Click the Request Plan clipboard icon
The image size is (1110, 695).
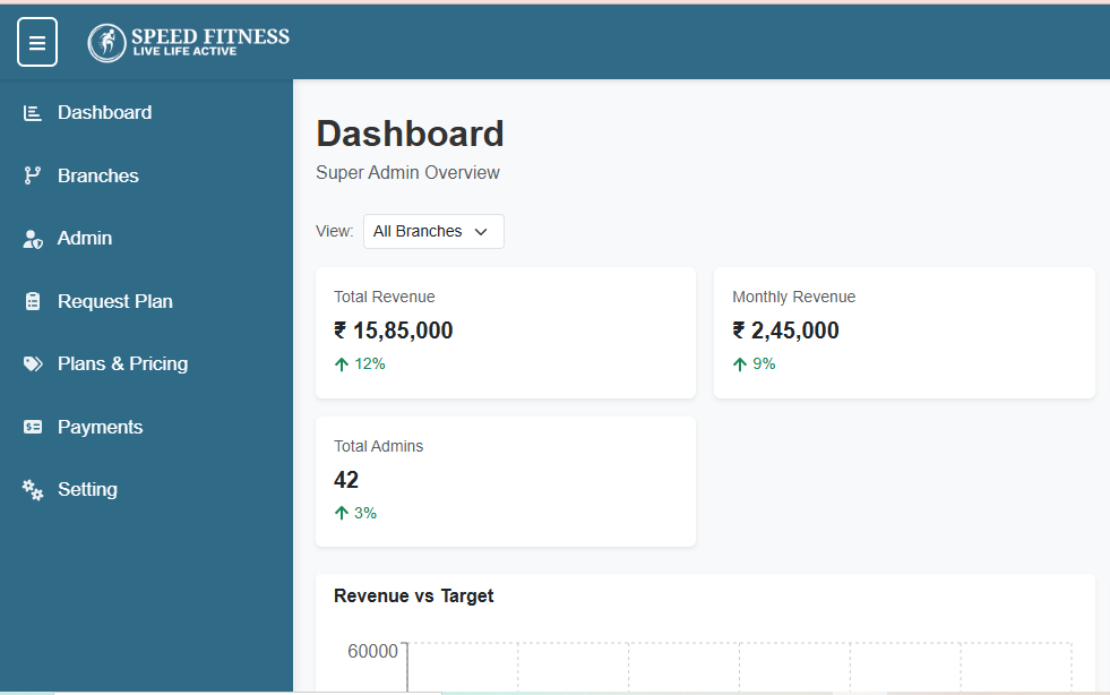[33, 301]
